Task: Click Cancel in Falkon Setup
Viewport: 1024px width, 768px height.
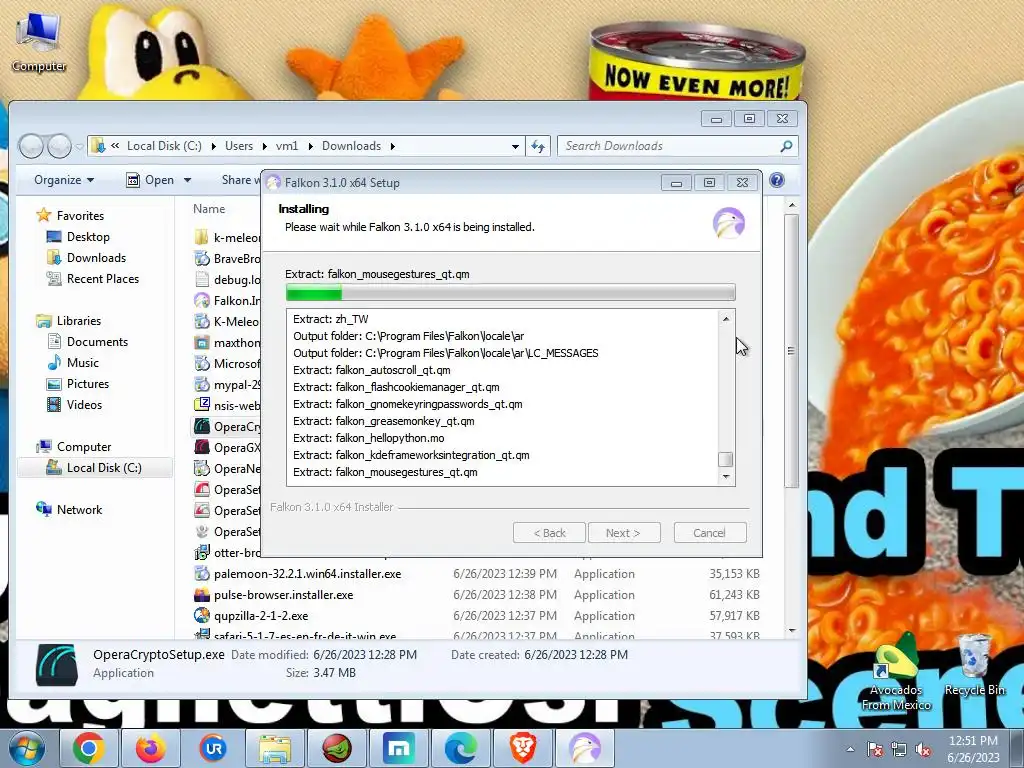Action: (x=709, y=533)
